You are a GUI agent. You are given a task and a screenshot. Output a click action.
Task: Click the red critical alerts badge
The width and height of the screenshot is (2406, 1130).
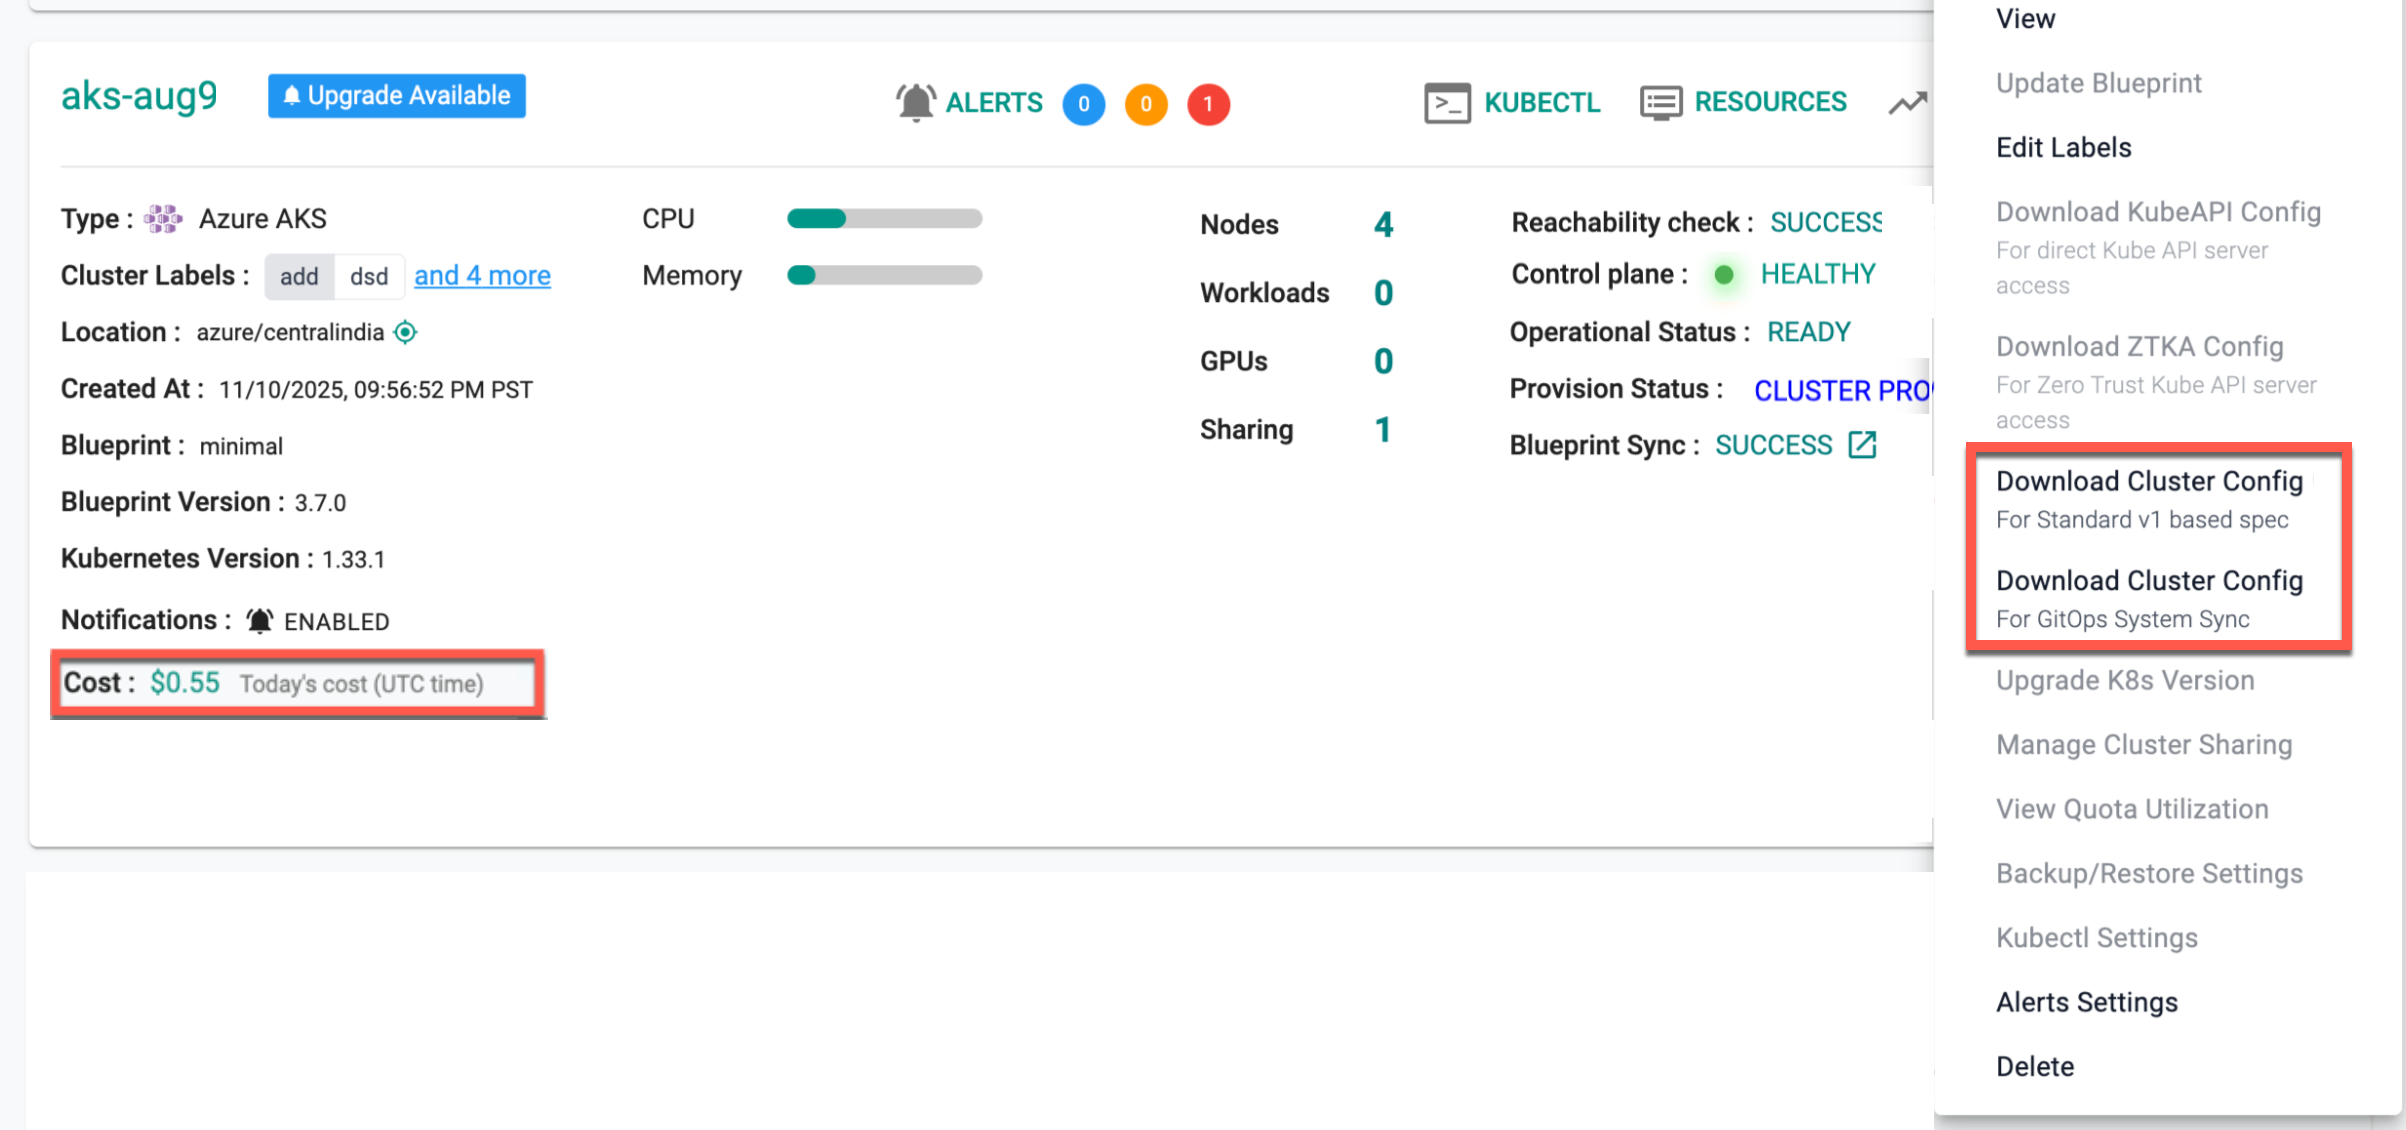[1208, 104]
